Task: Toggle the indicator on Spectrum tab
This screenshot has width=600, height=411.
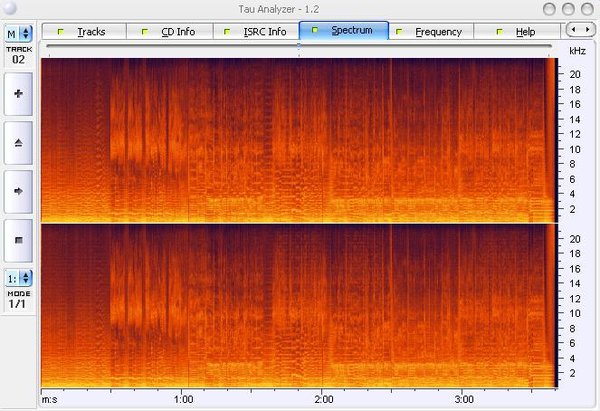Action: (x=315, y=29)
